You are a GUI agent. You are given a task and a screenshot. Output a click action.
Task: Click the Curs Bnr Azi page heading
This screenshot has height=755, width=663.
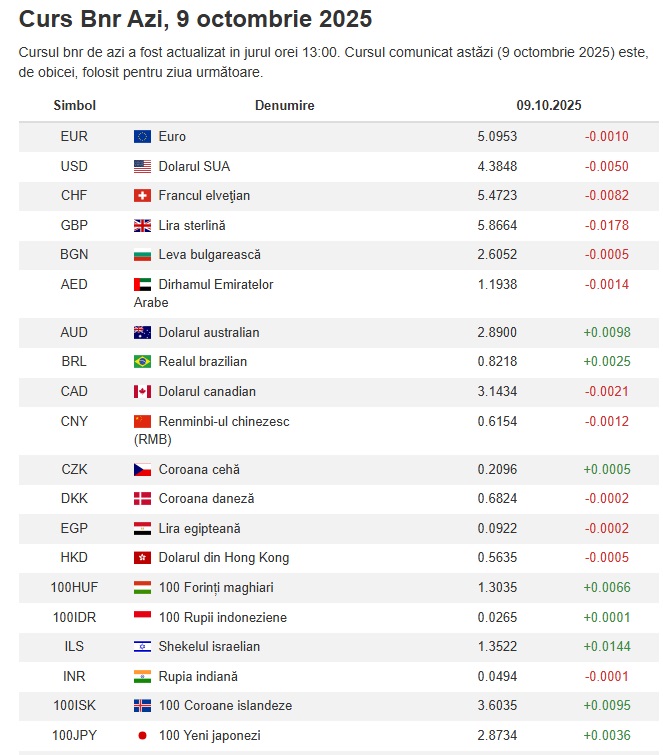pos(195,19)
